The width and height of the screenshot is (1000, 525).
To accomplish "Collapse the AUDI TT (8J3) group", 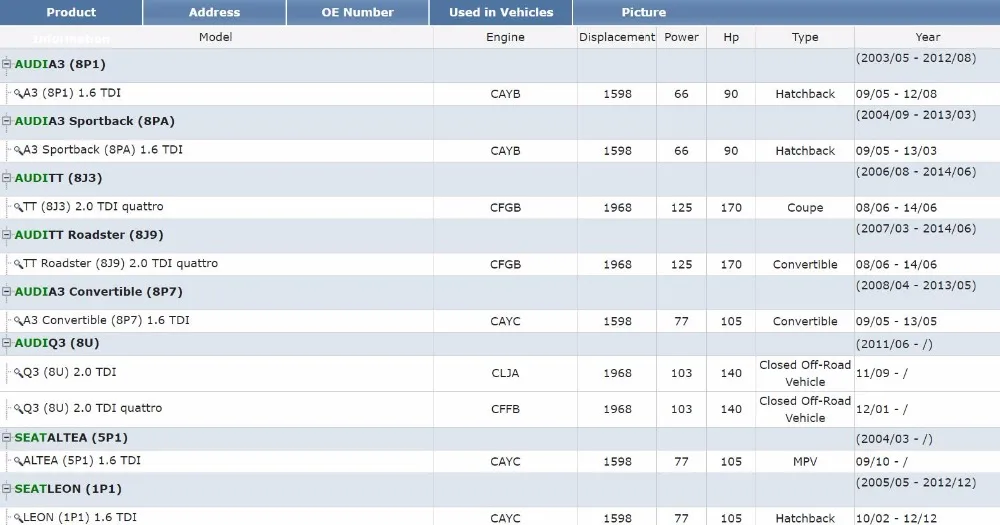I will coord(6,177).
